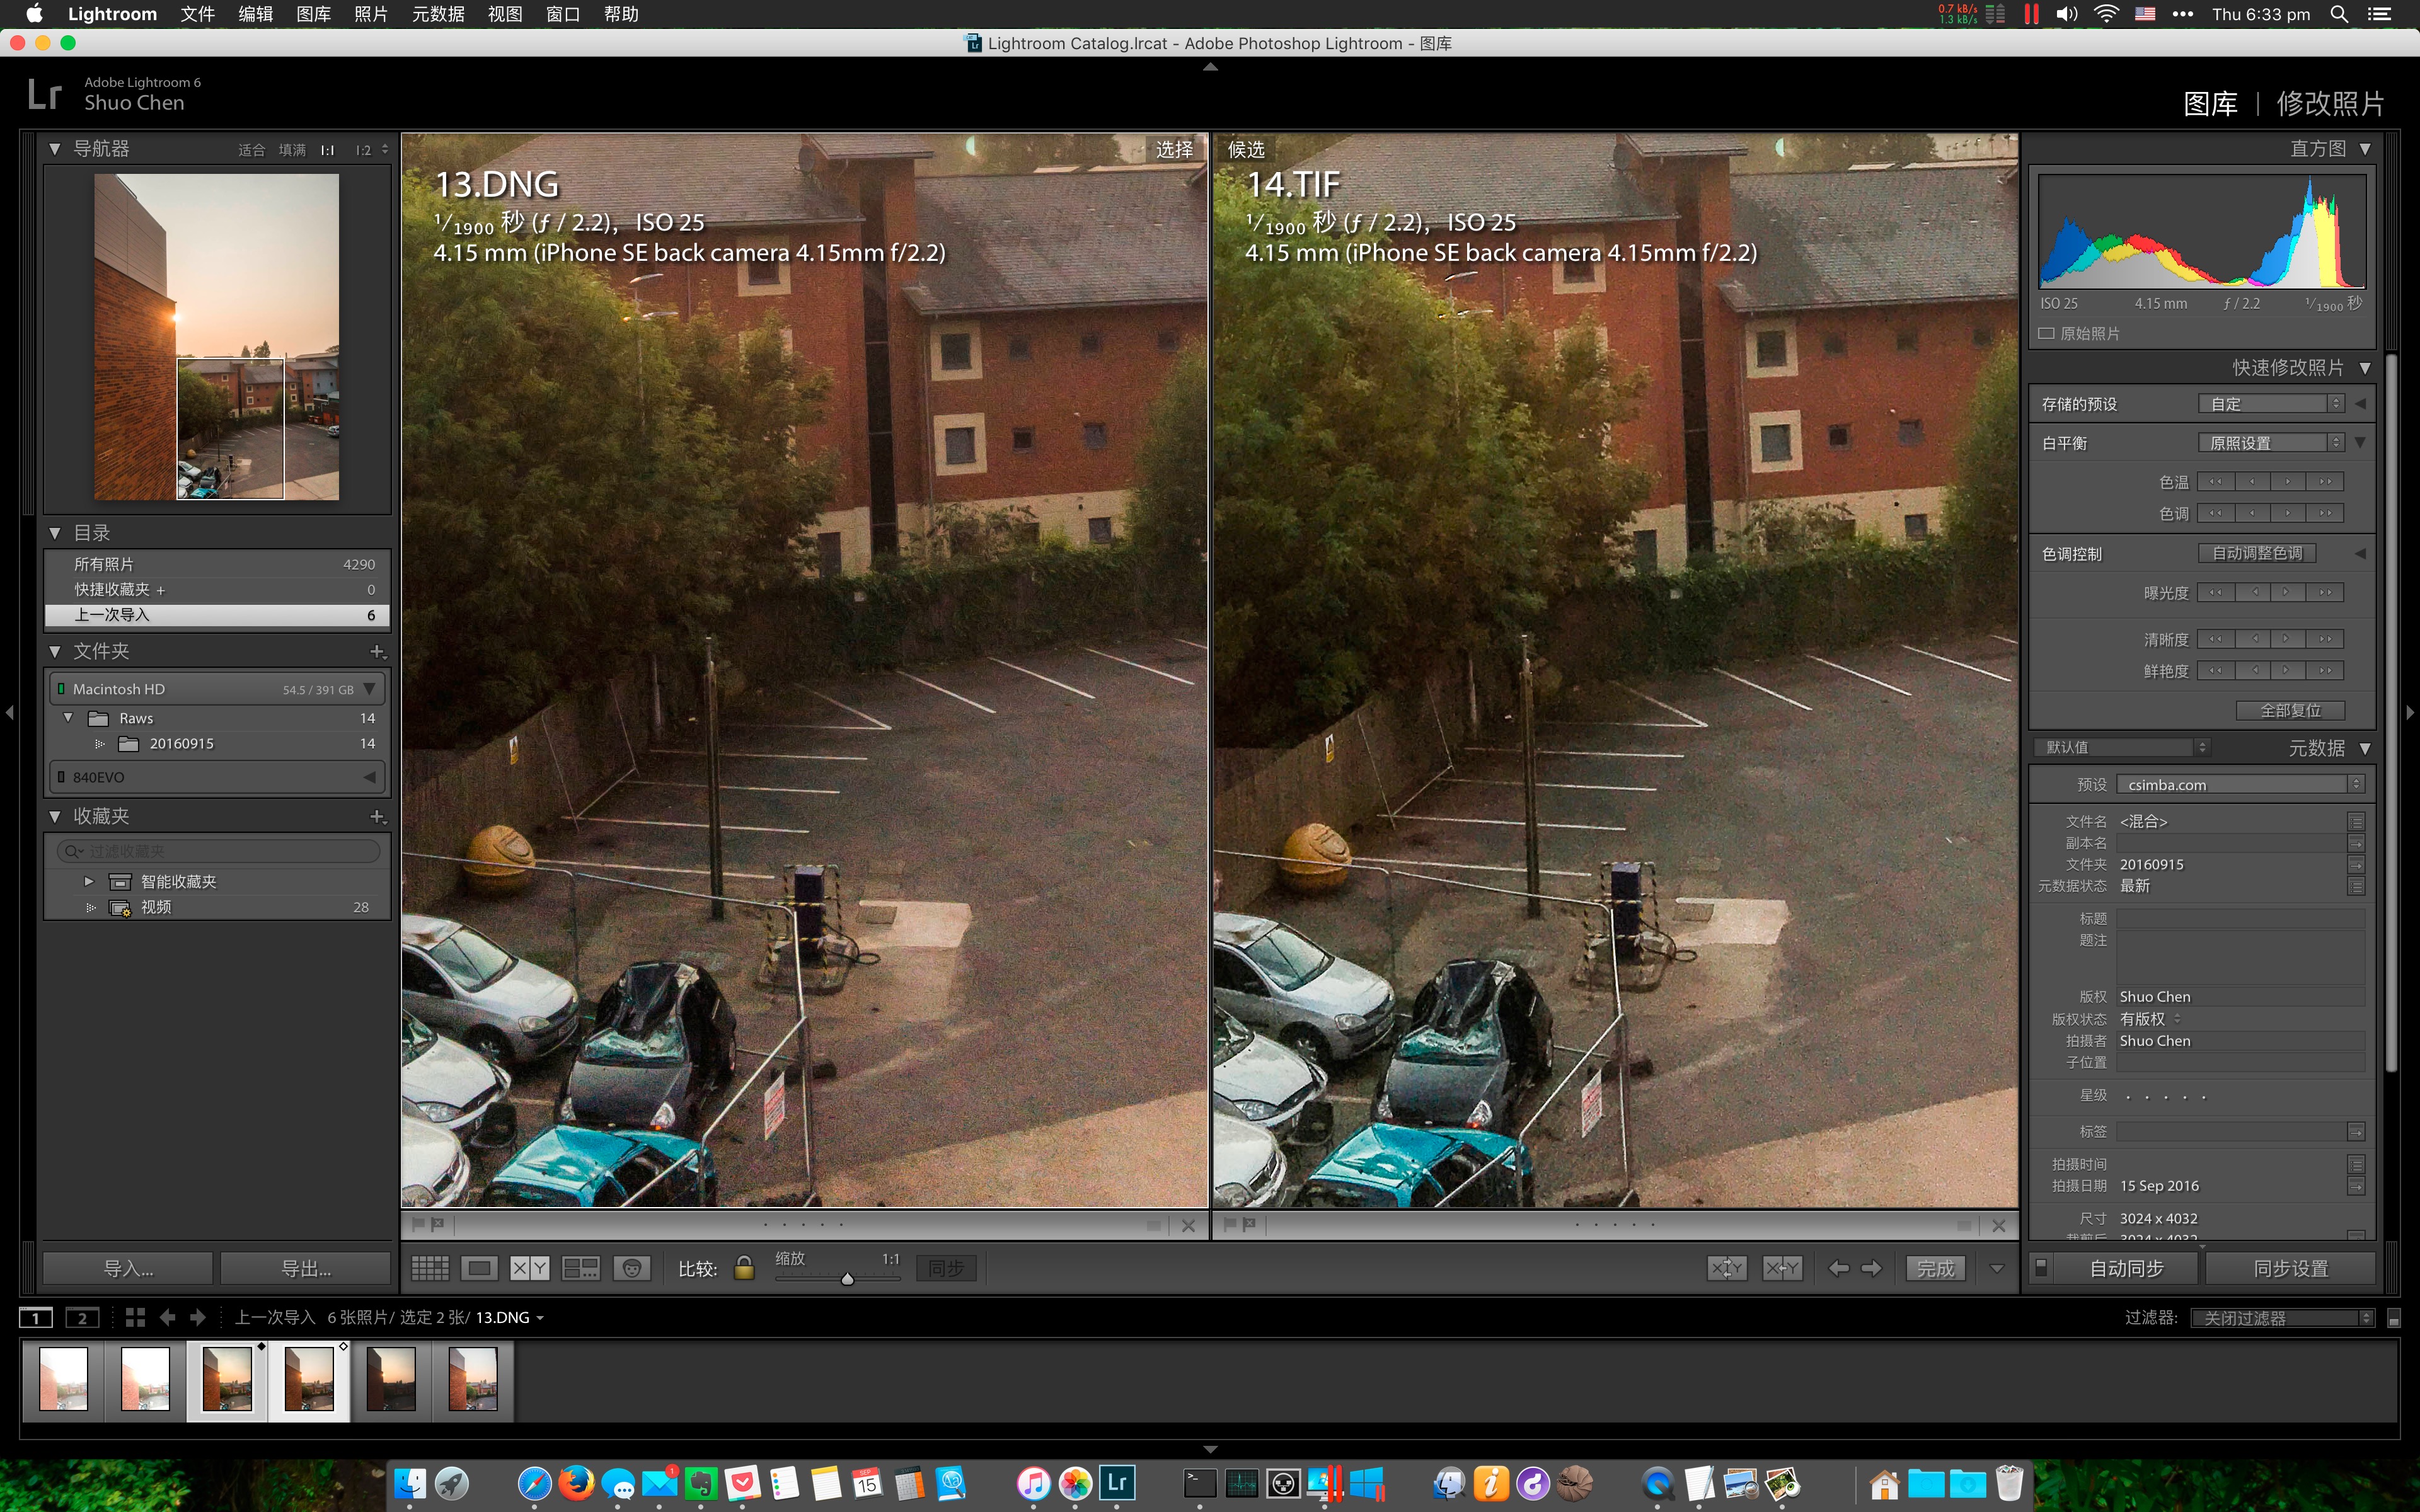The height and width of the screenshot is (1512, 2420).
Task: Click the 同步设置 button
Action: (2290, 1268)
